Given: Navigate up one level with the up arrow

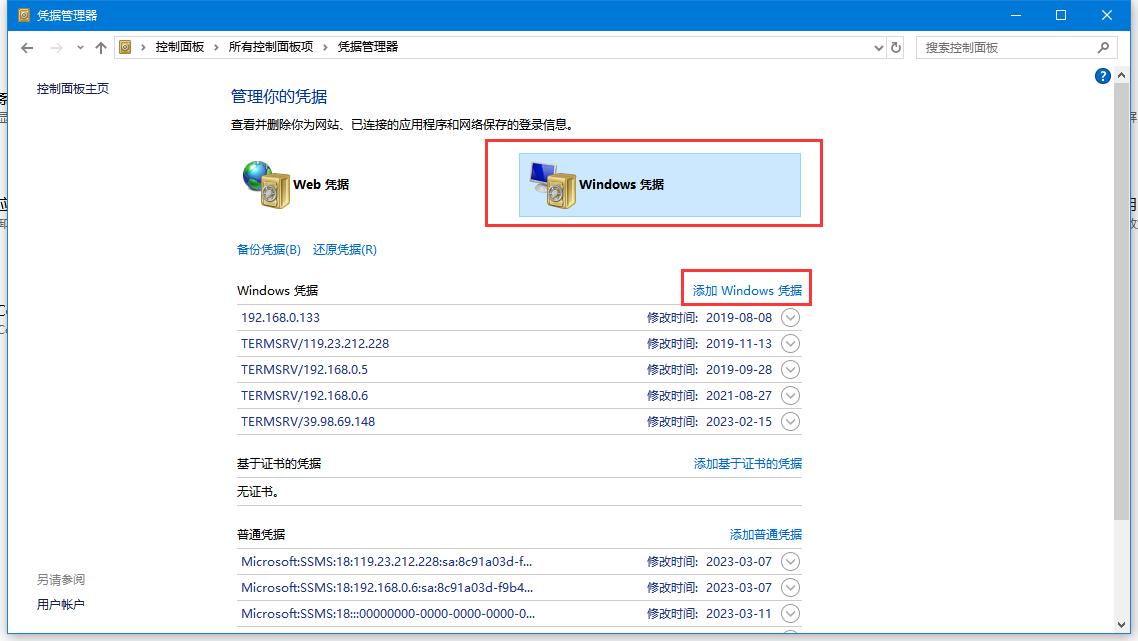Looking at the screenshot, I should tap(100, 47).
